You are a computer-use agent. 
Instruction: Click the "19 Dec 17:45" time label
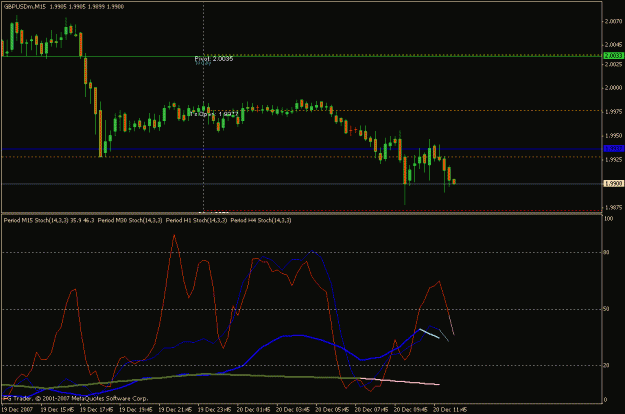tap(96, 409)
